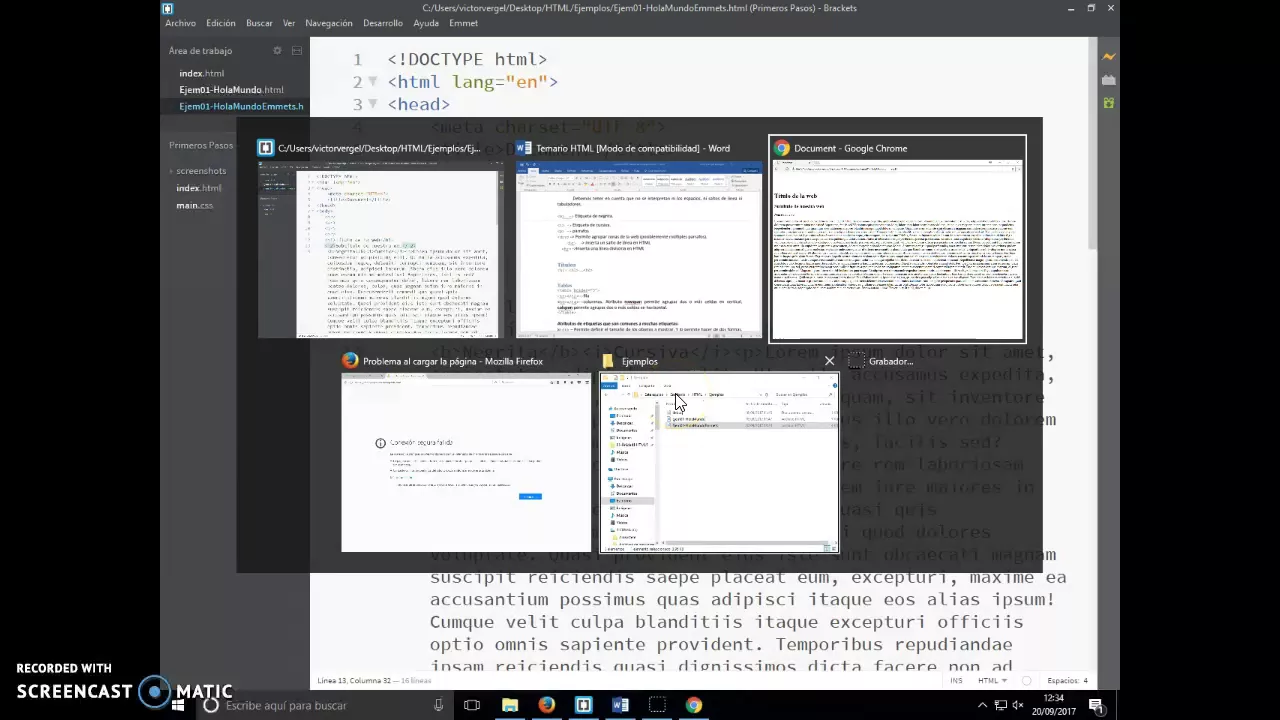Open the Desarrollo menu
The image size is (1280, 720).
click(x=383, y=23)
